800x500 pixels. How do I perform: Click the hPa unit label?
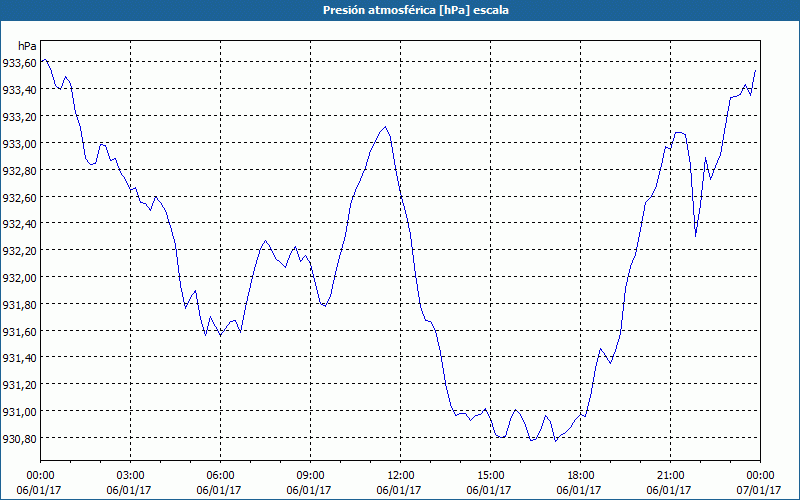tap(27, 46)
